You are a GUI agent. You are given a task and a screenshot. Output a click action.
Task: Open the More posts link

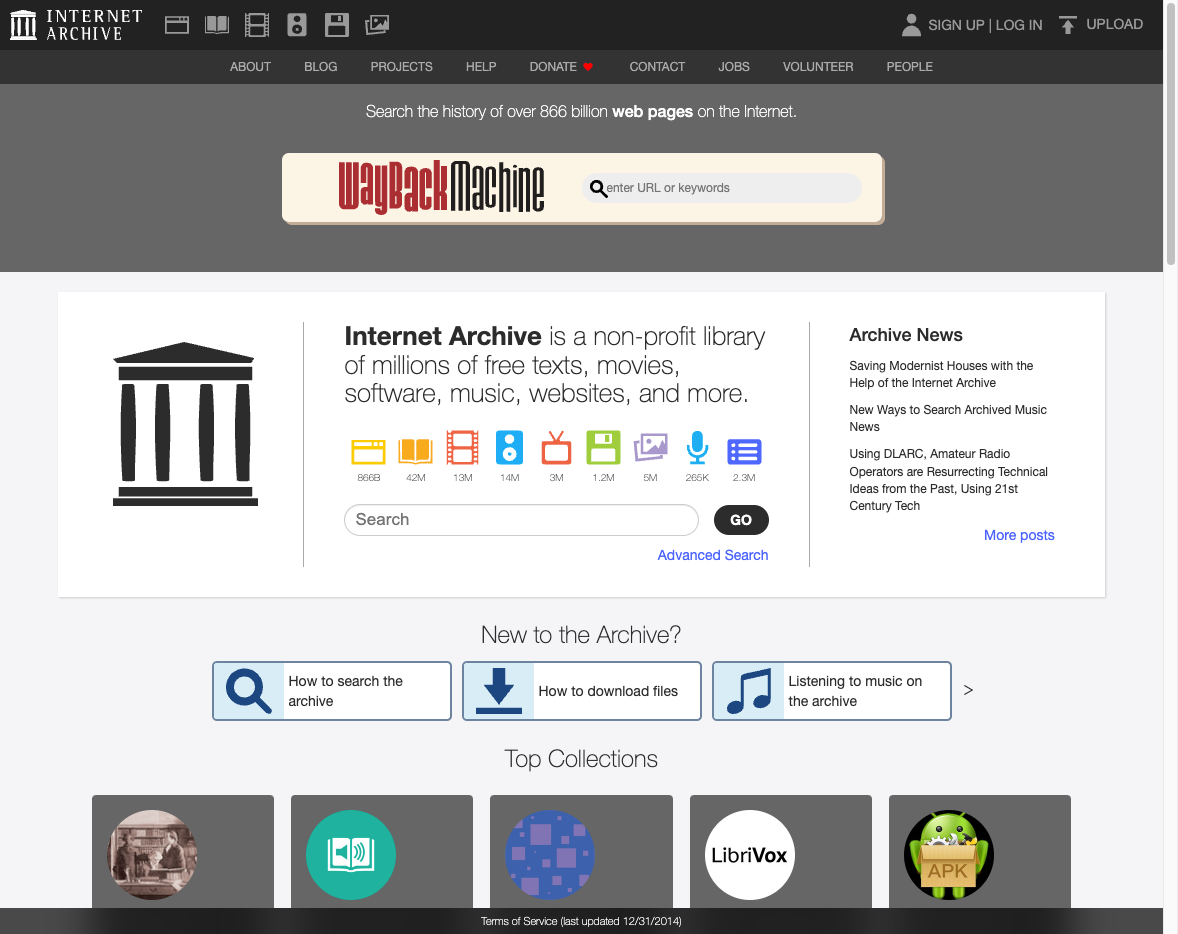click(1019, 535)
